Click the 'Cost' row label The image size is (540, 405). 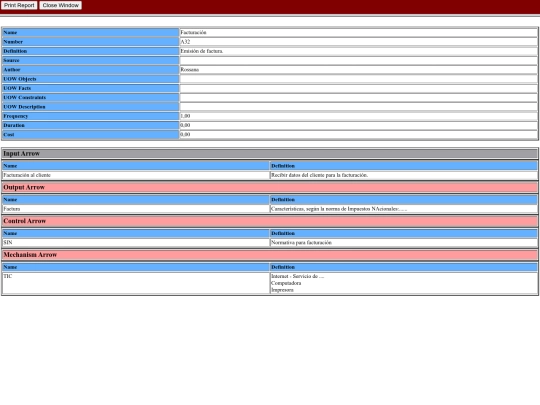tap(90, 135)
